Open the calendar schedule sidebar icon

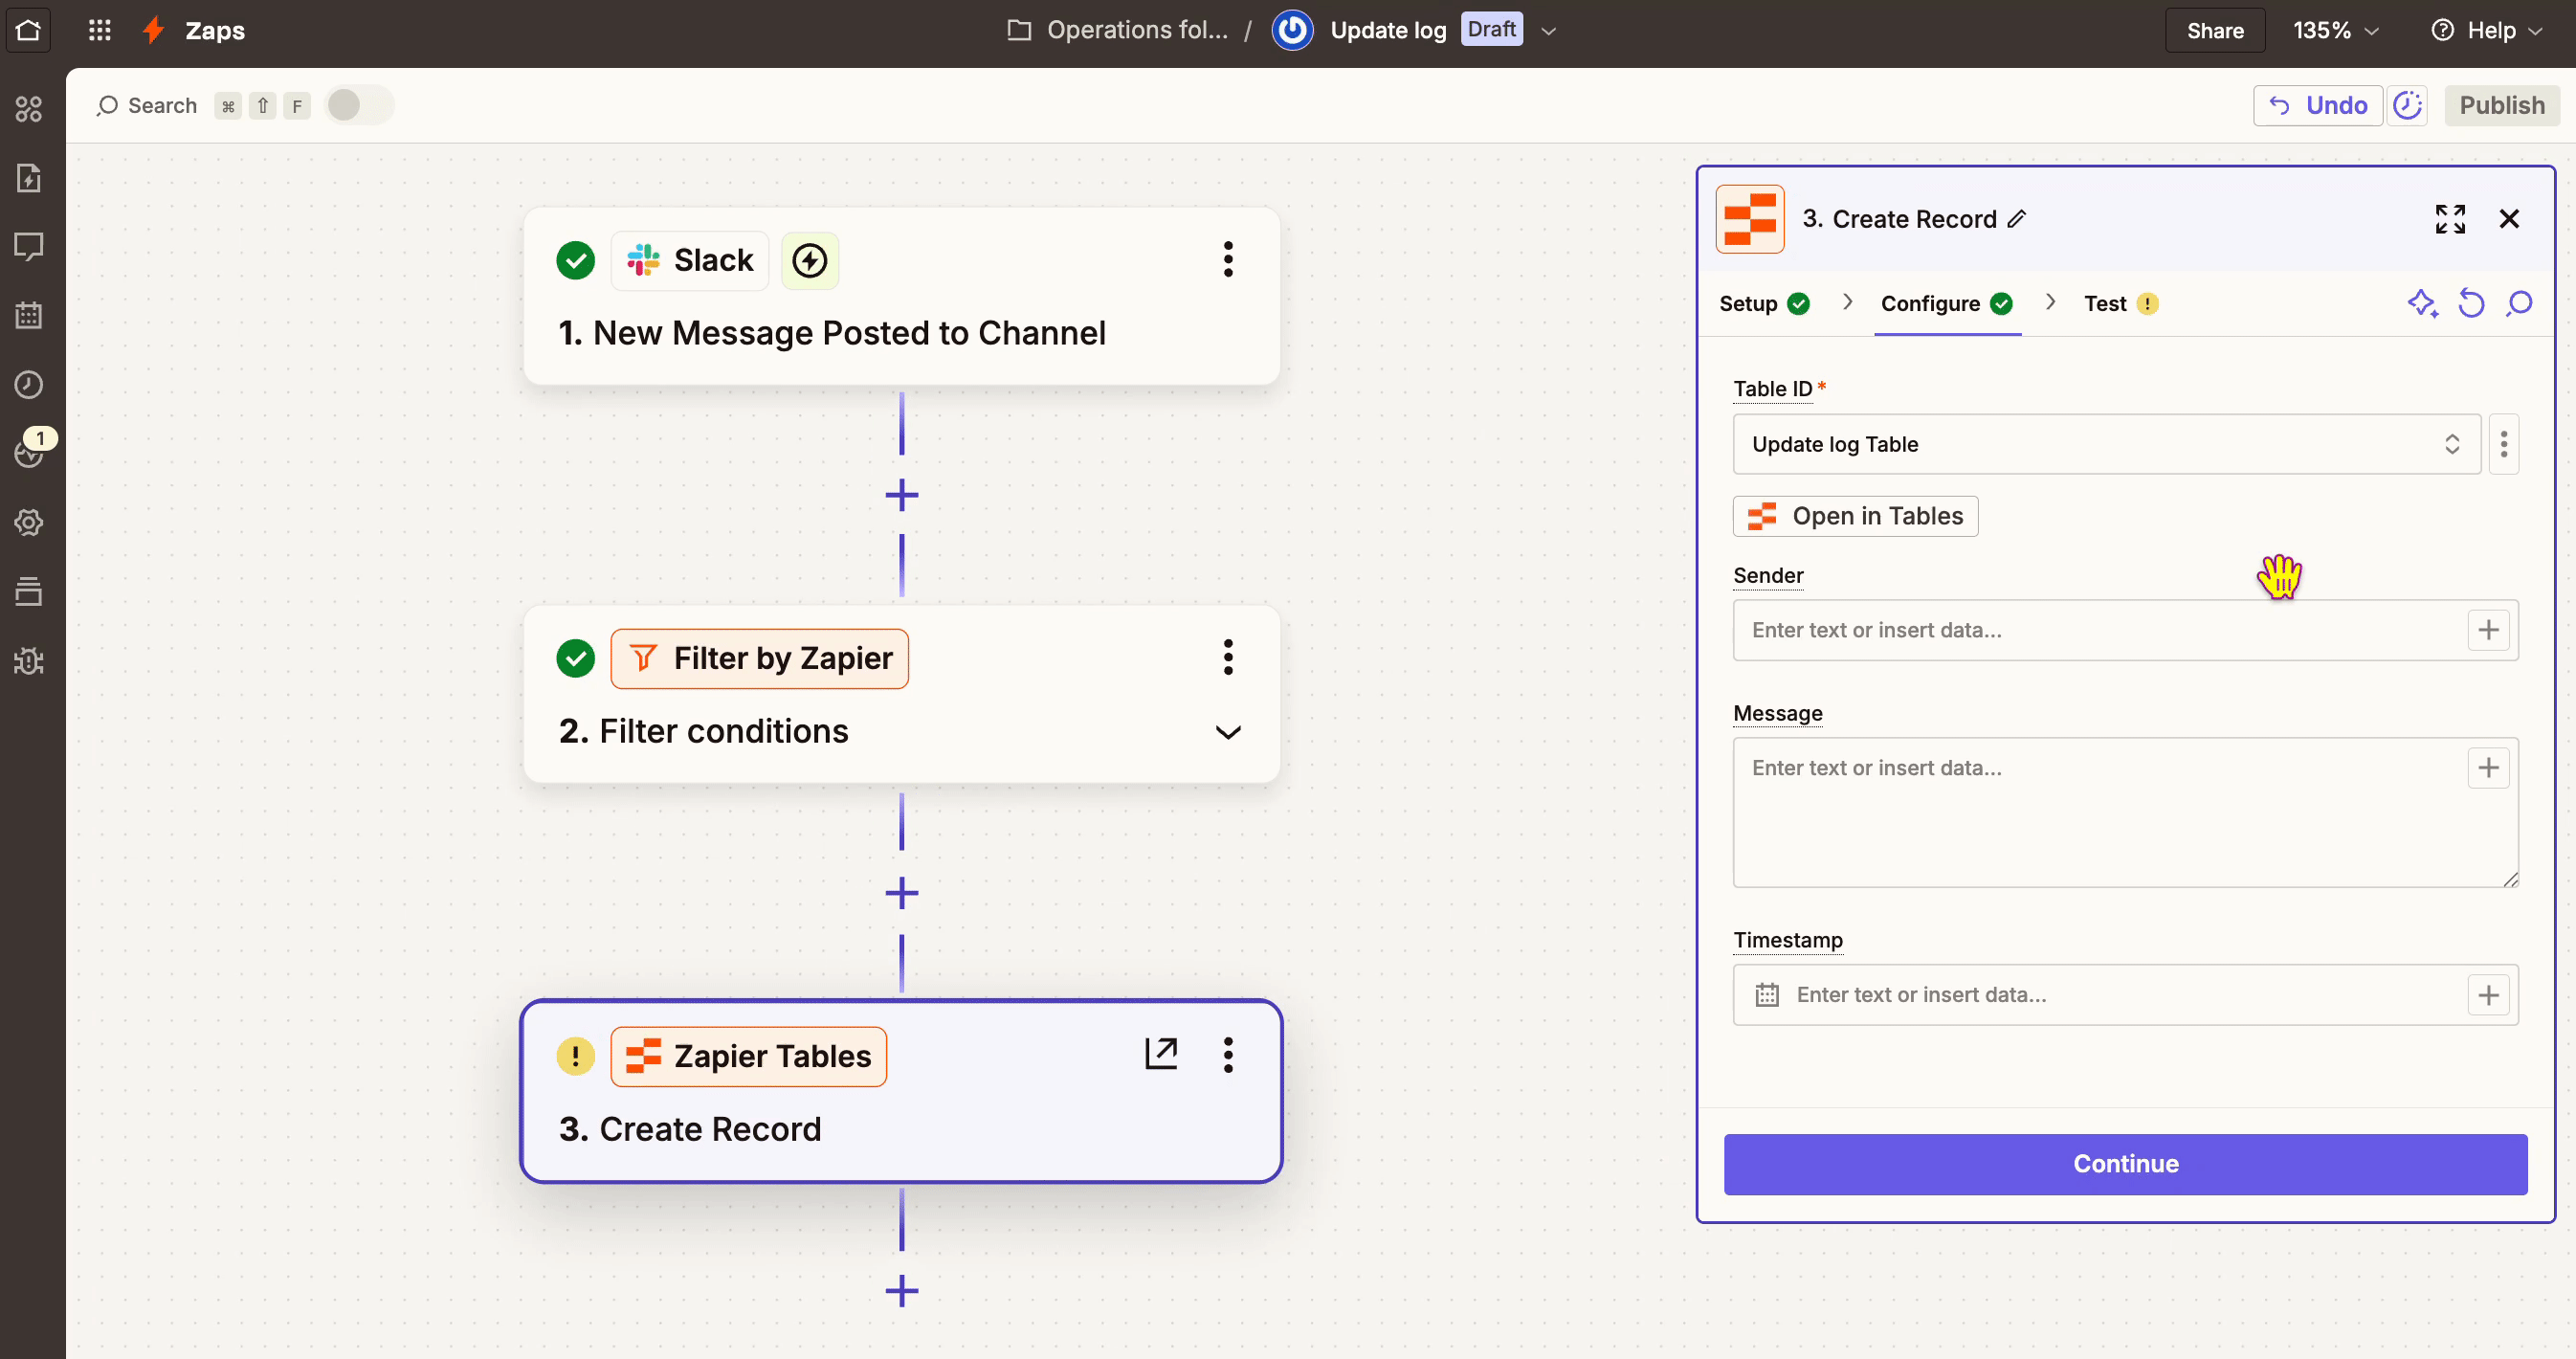click(x=29, y=316)
